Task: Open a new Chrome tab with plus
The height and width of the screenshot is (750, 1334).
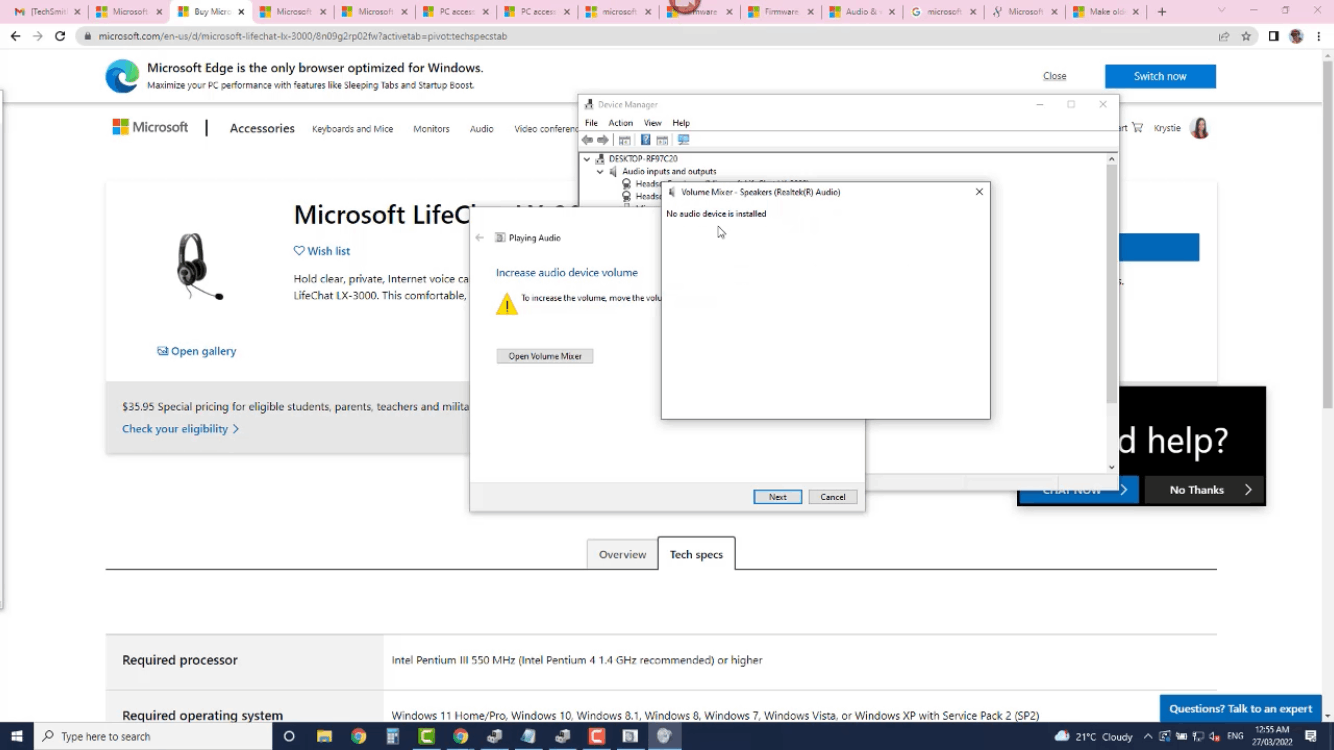Action: pos(1162,12)
